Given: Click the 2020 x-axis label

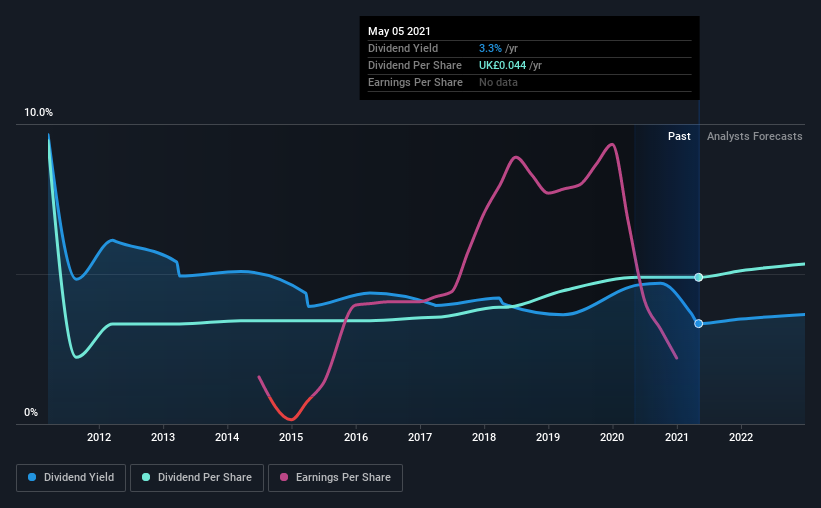Looking at the screenshot, I should tap(612, 437).
